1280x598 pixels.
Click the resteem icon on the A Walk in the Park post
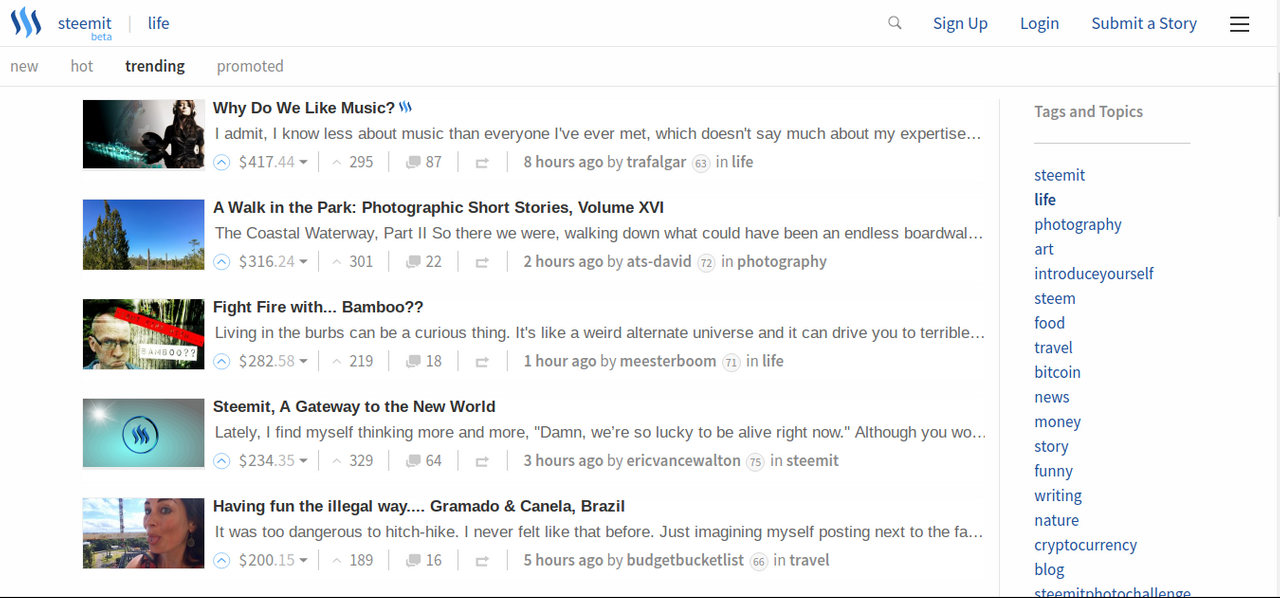coord(482,262)
